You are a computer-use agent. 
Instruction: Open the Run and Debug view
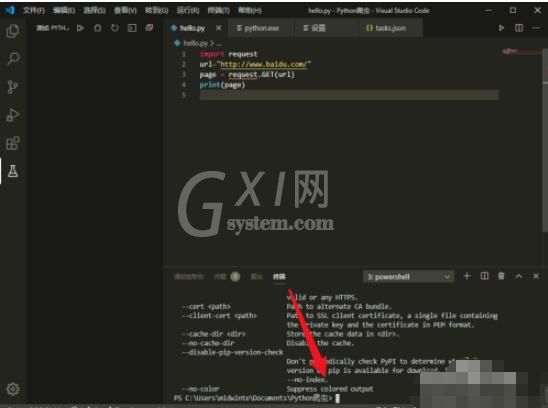pos(13,115)
